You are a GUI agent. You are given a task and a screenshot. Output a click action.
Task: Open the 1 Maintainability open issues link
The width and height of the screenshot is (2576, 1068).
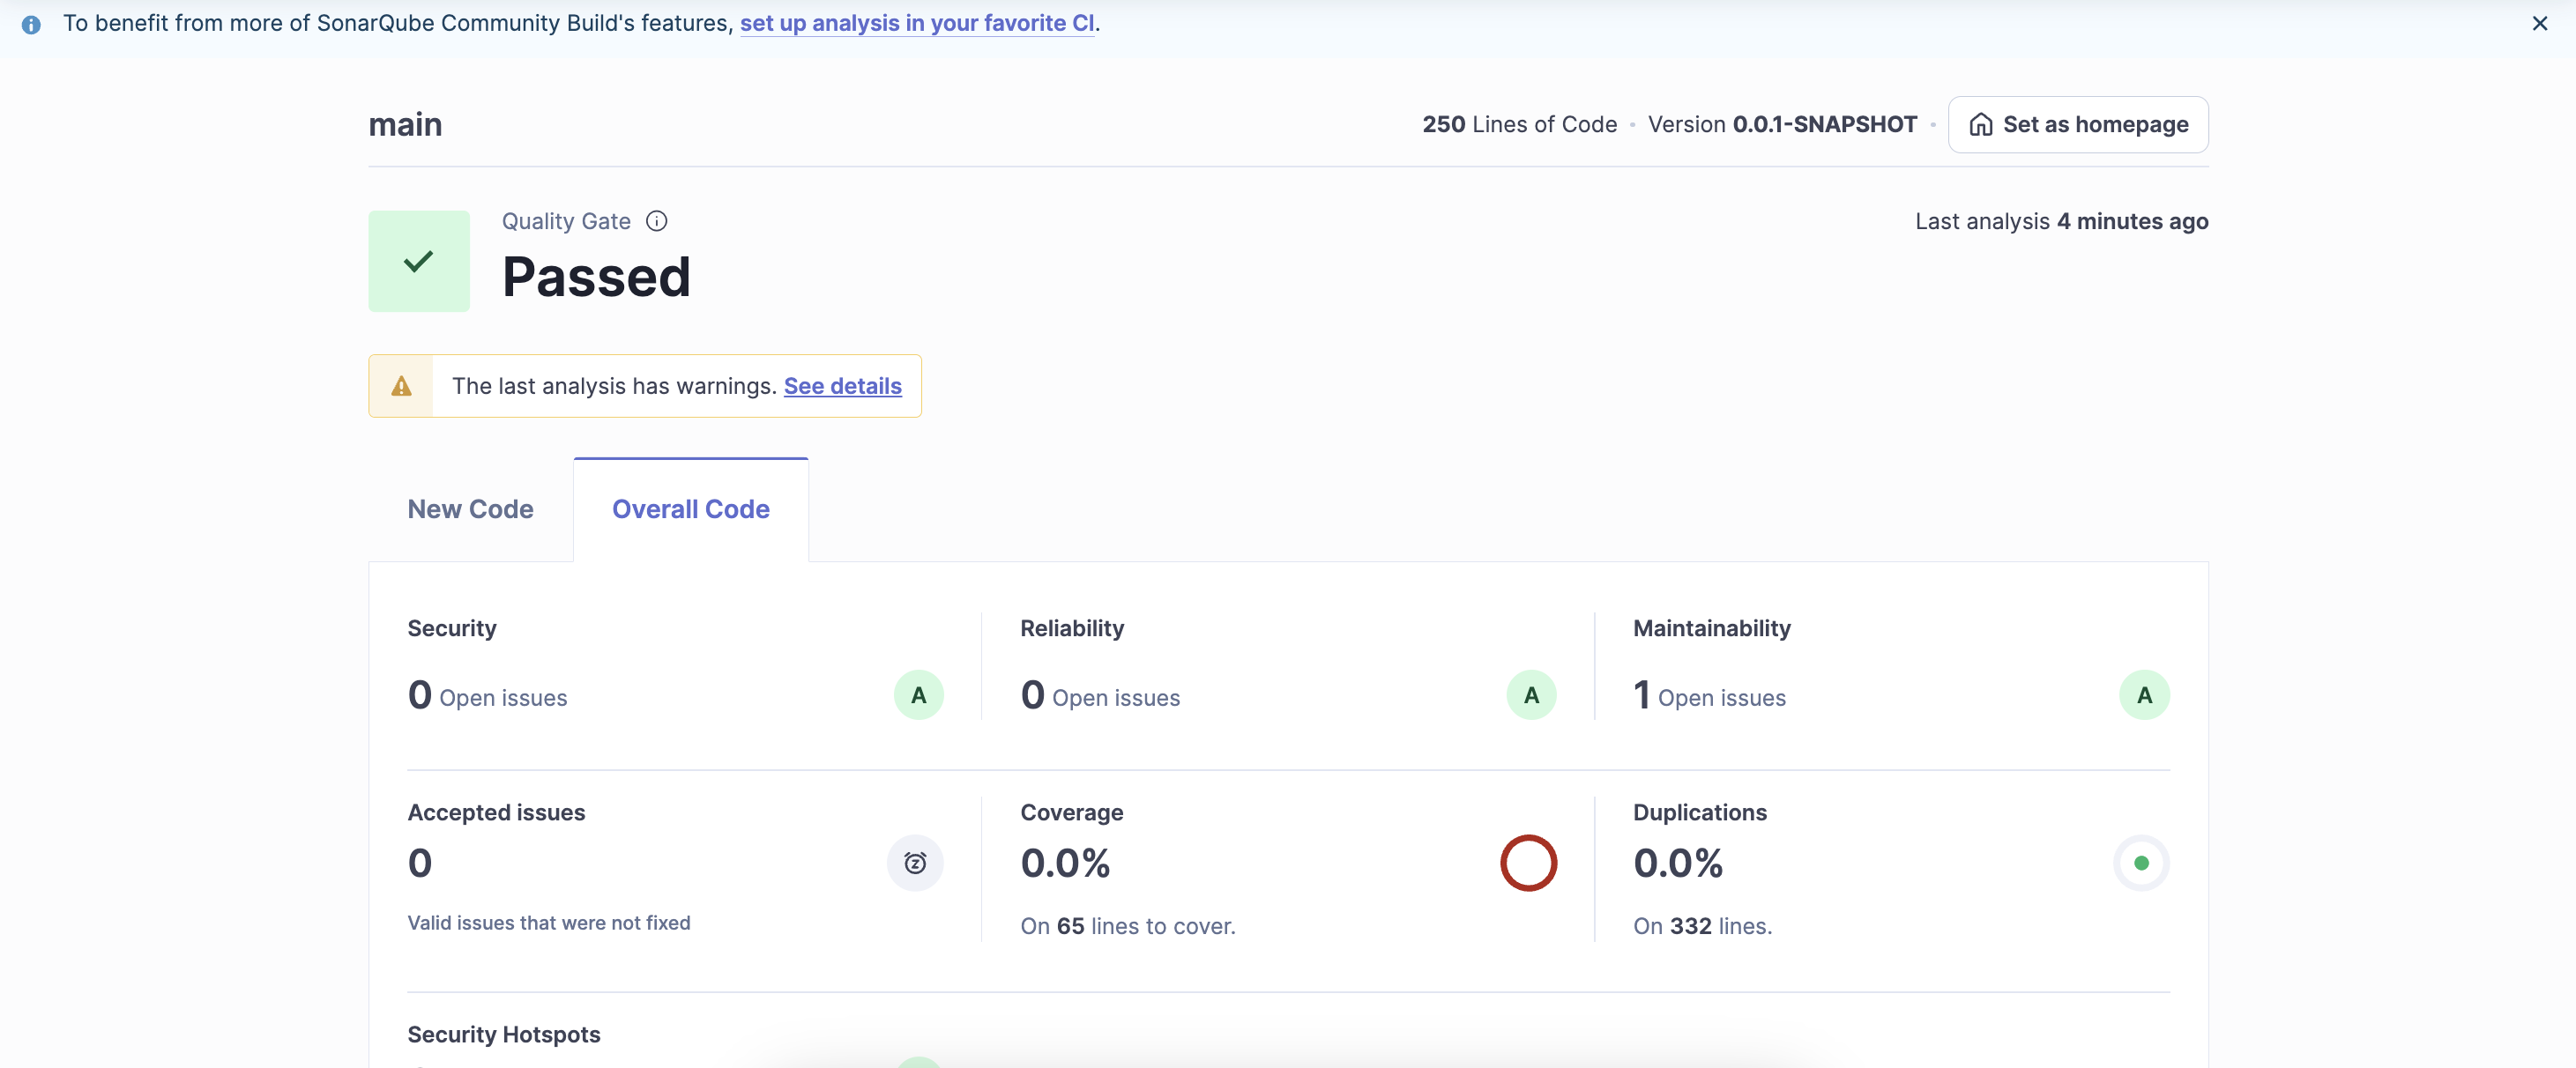click(x=1640, y=695)
